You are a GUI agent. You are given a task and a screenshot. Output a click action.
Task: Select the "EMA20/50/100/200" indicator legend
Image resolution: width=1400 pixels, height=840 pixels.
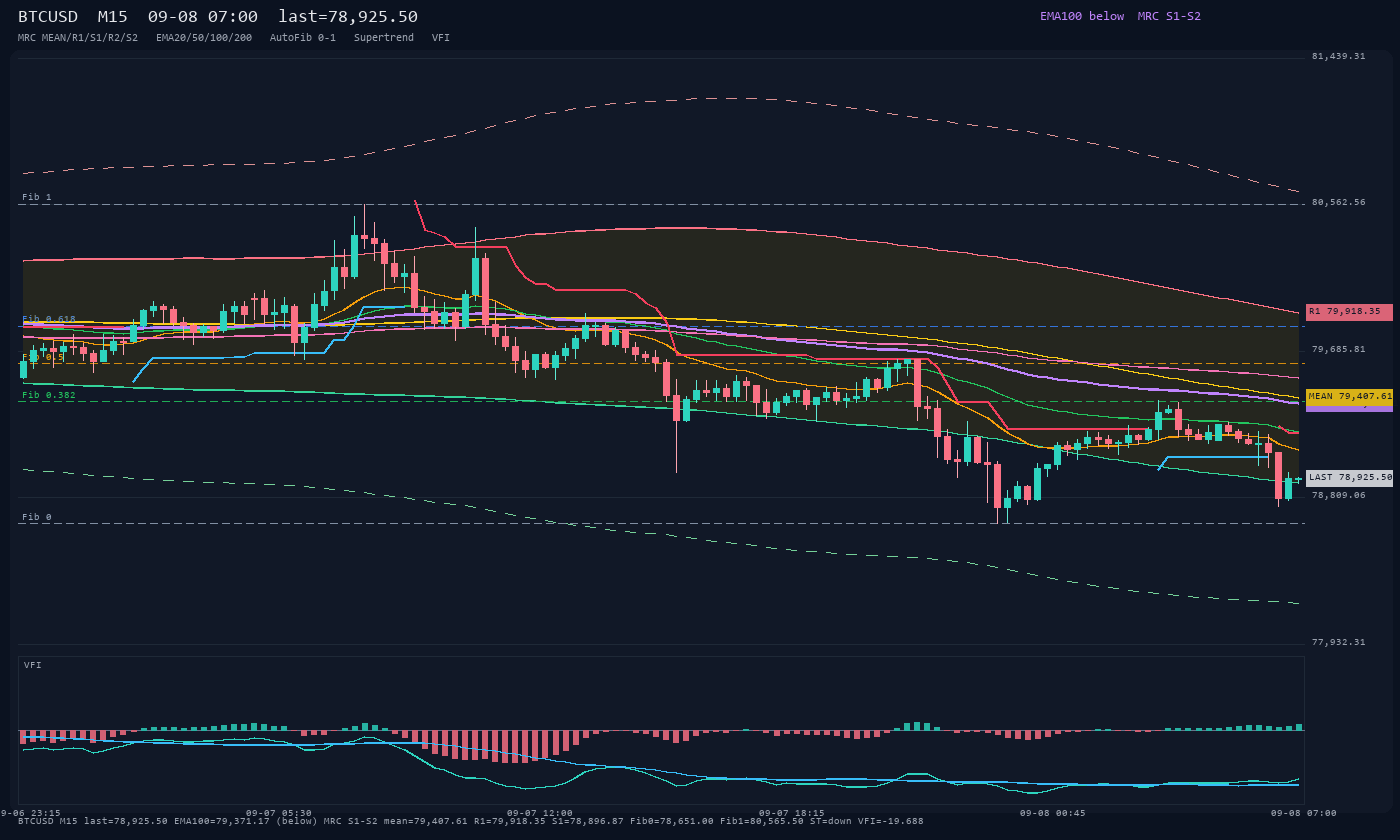click(204, 38)
